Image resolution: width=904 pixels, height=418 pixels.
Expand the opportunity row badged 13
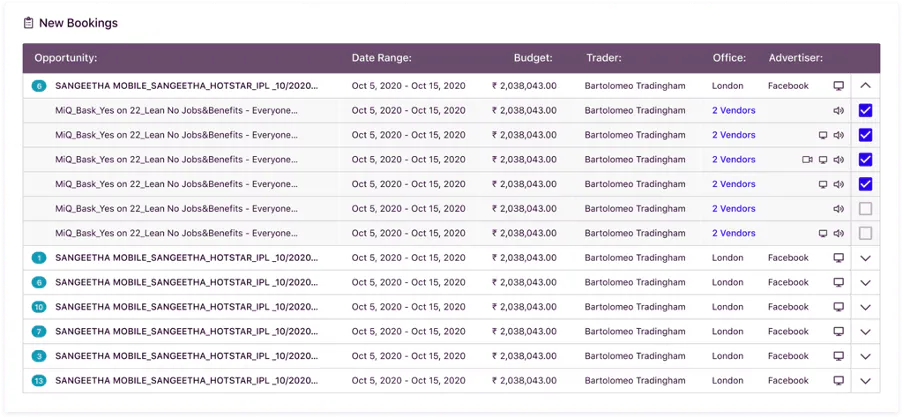click(x=865, y=381)
